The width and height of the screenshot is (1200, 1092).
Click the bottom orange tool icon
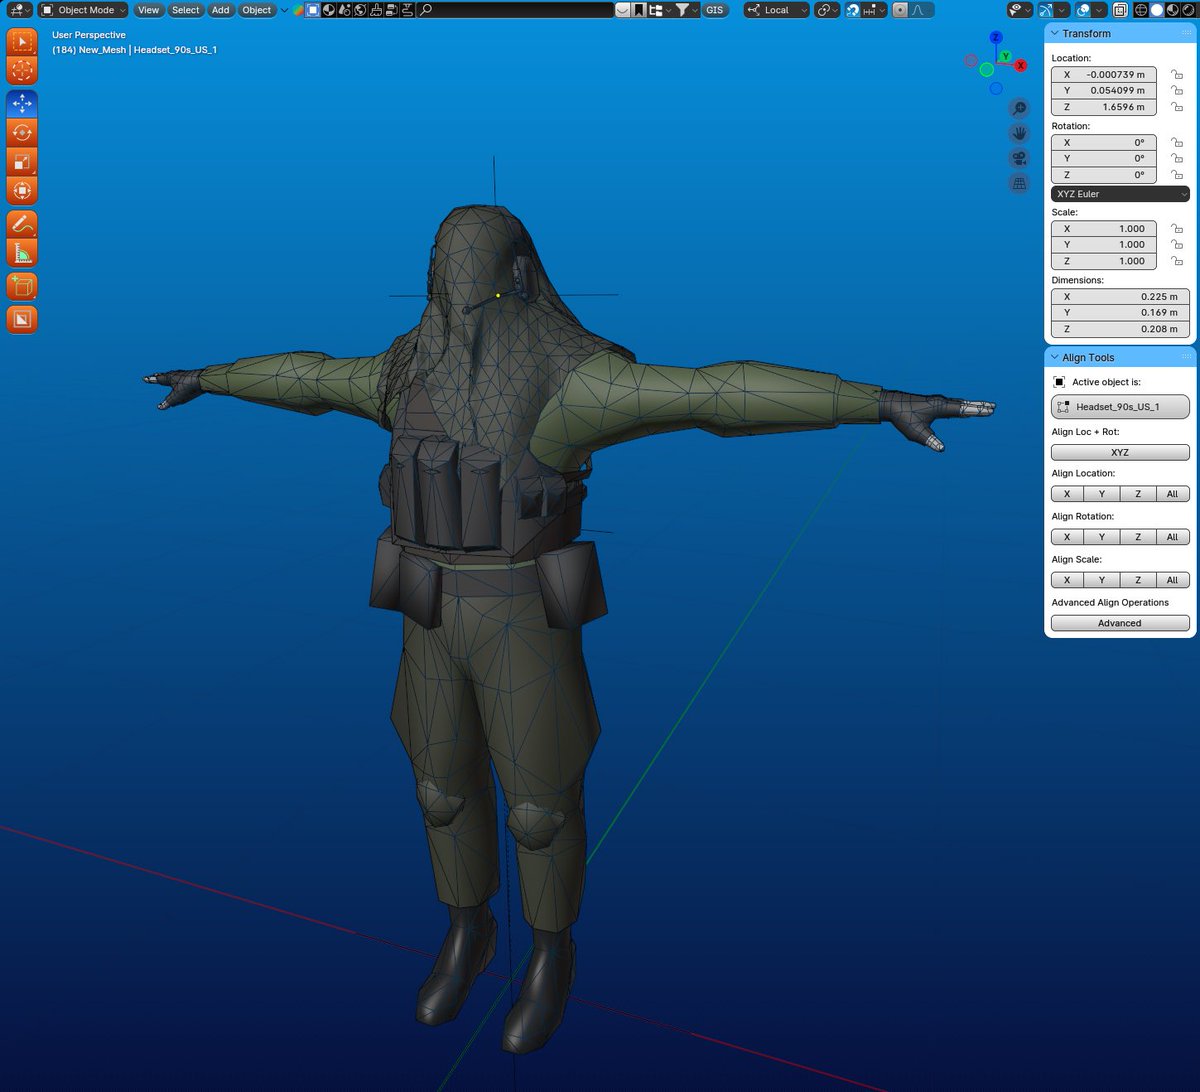22,319
